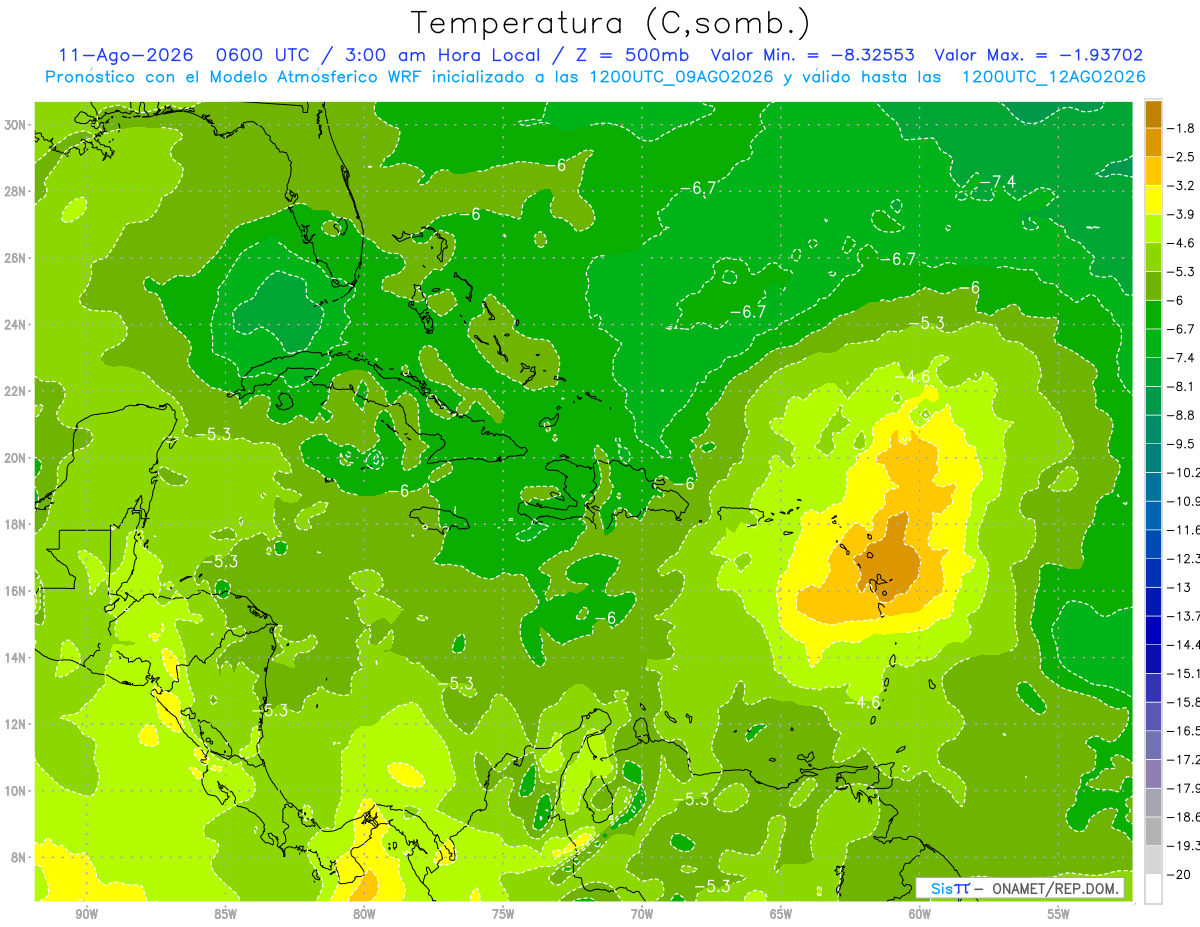Screen dimensions: 1200x927
Task: Click the color scale label "-3.2"
Action: coord(1183,186)
